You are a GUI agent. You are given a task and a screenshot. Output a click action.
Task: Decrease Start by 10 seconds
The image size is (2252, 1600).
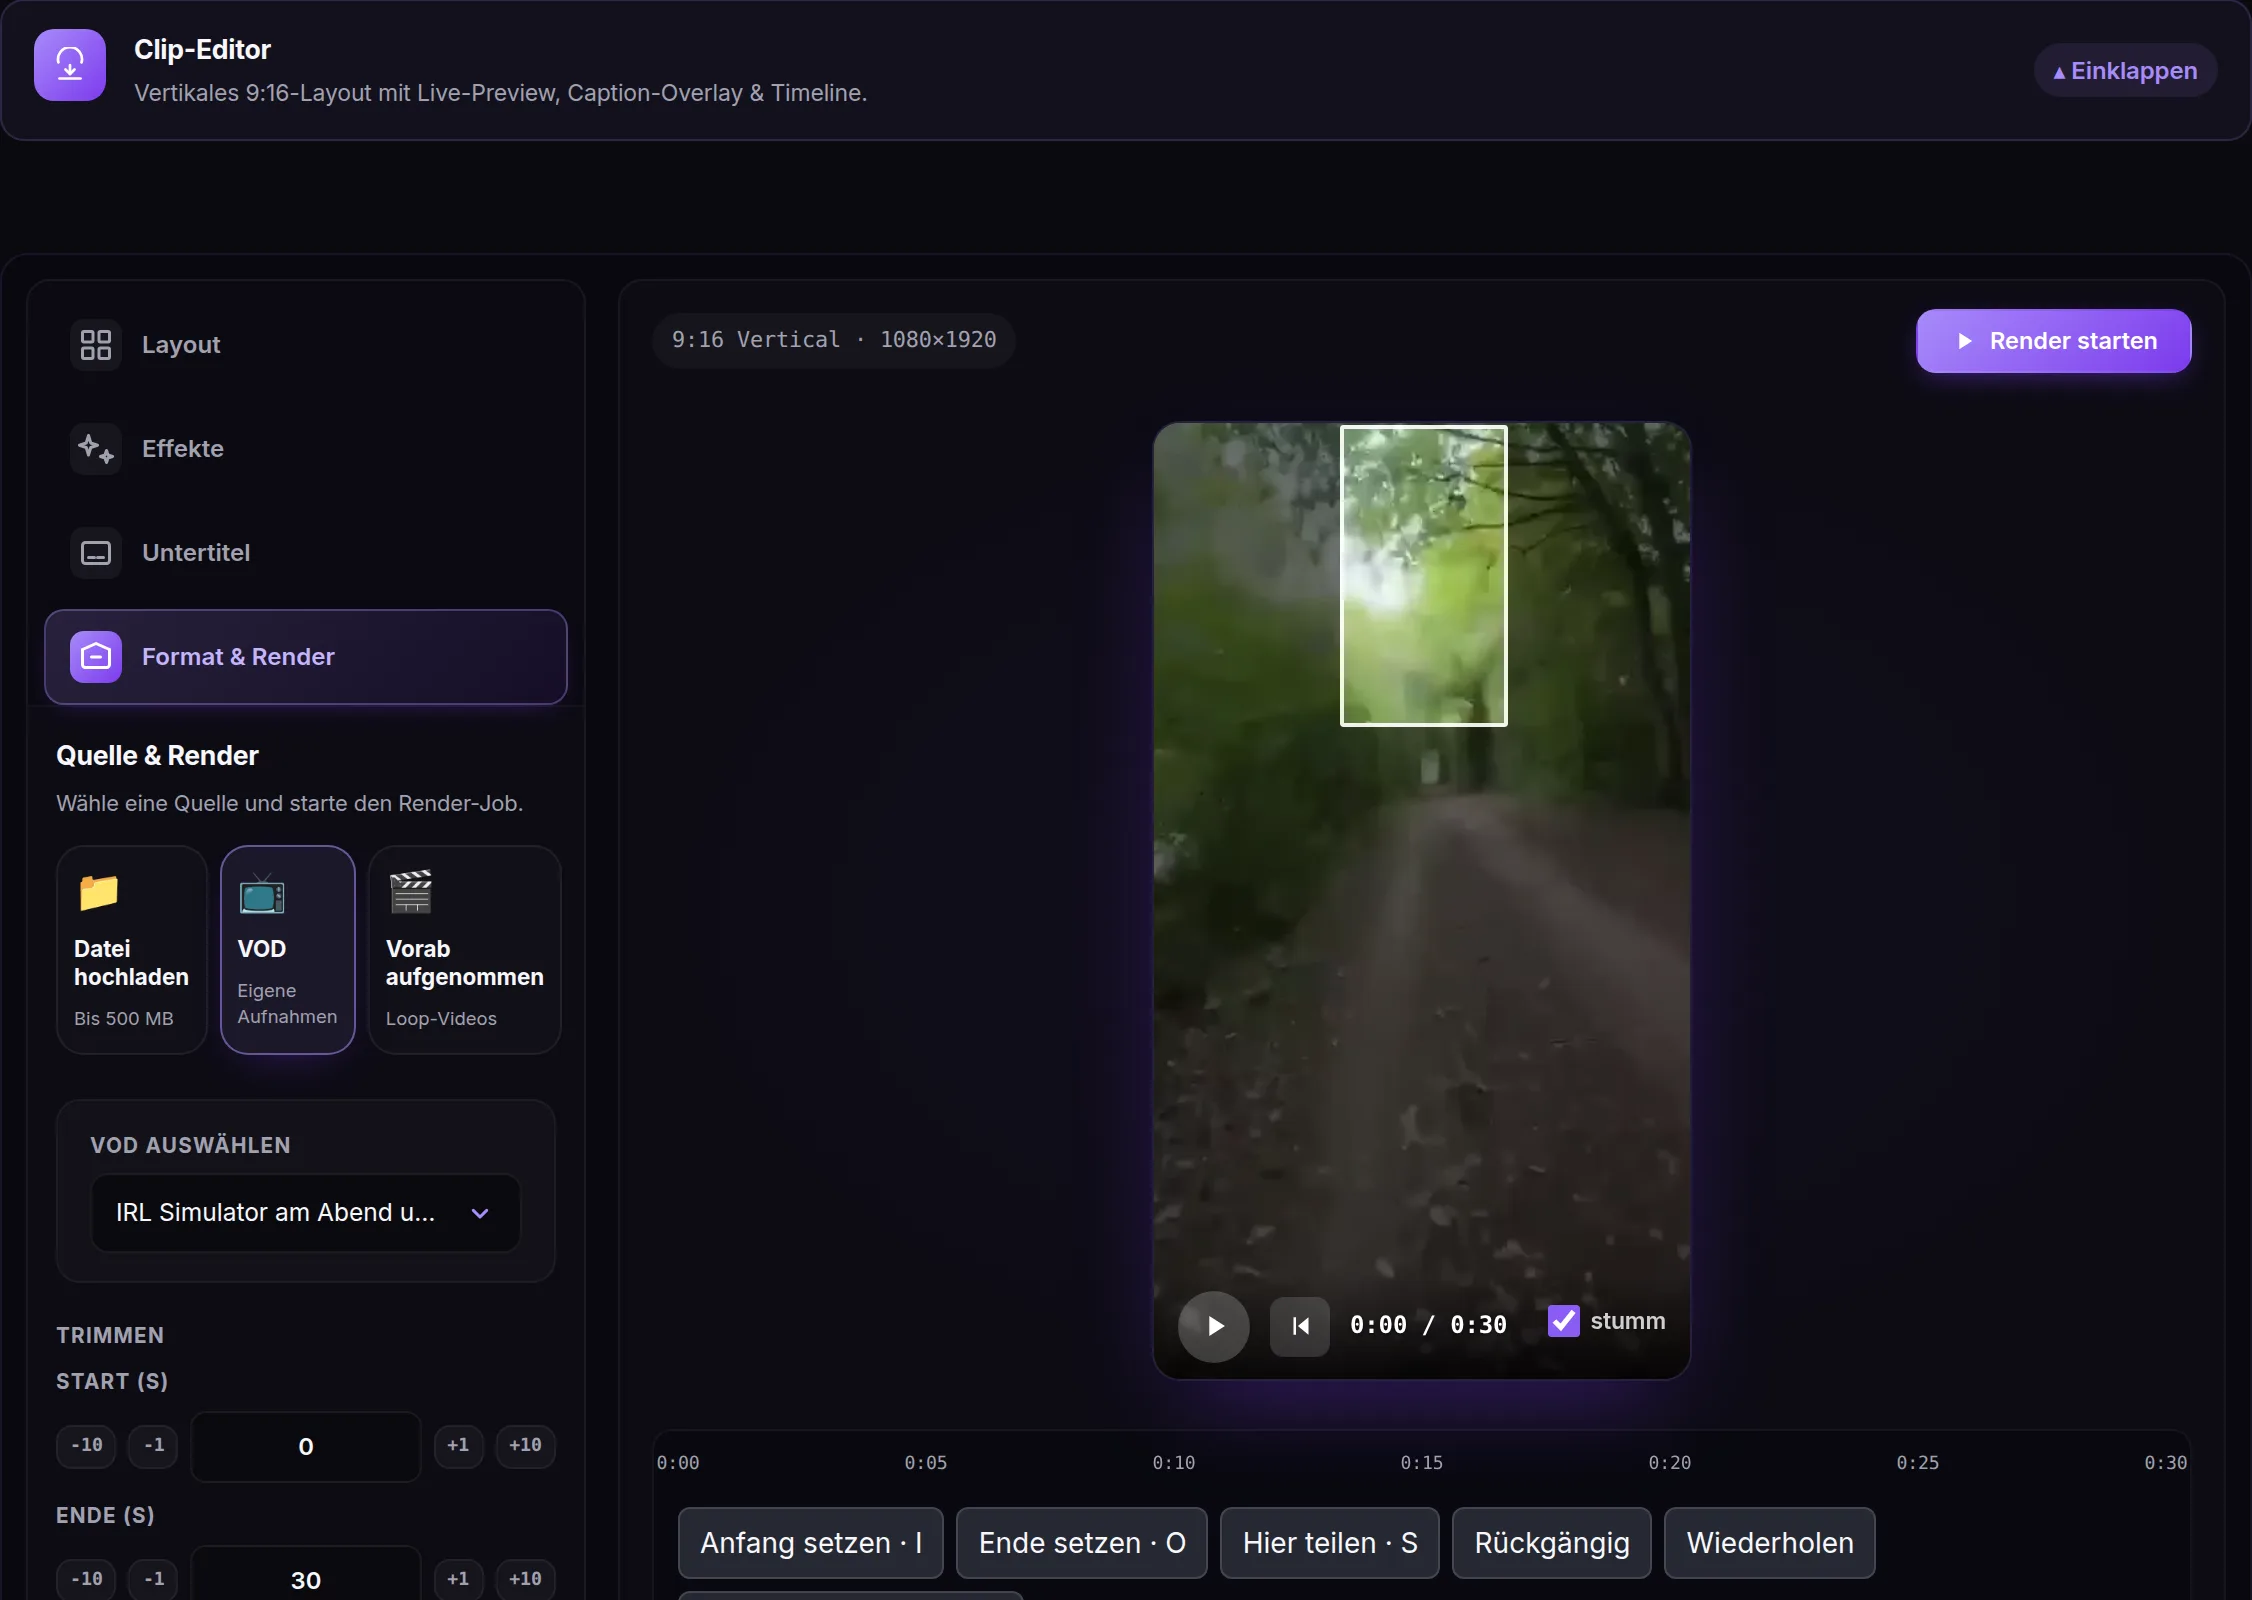tap(87, 1446)
